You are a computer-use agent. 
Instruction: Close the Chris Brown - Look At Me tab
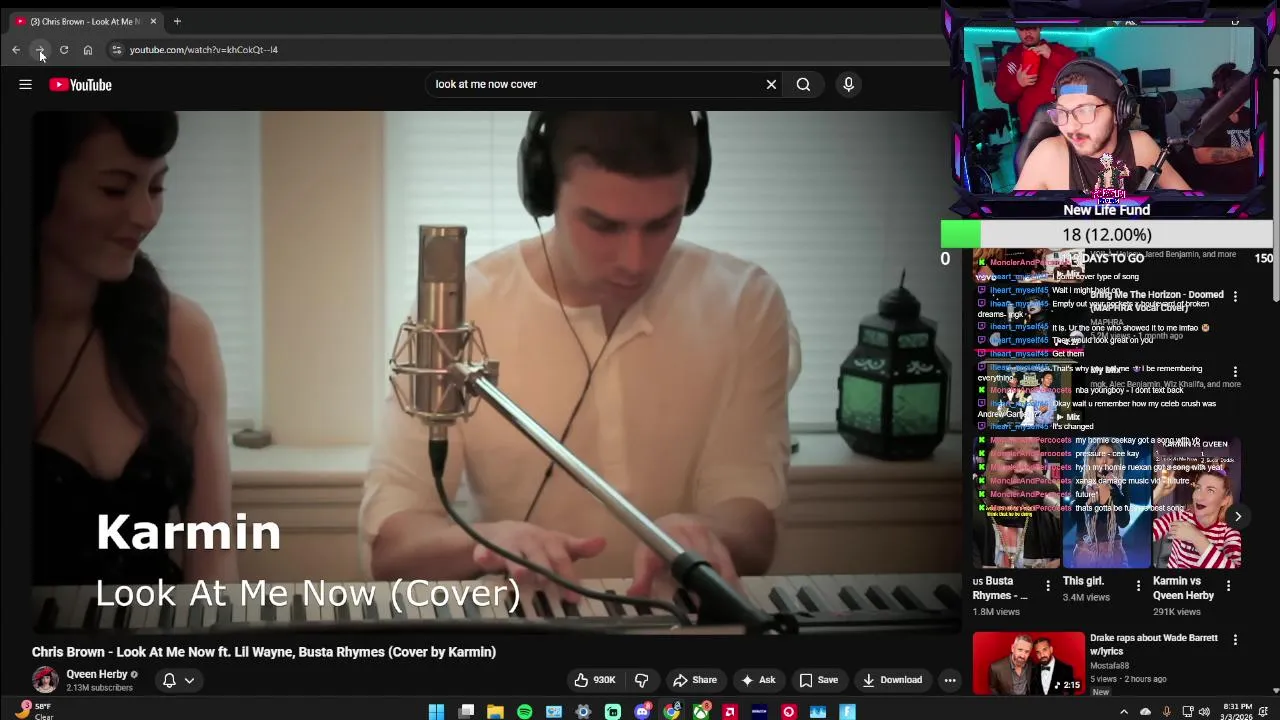click(153, 21)
